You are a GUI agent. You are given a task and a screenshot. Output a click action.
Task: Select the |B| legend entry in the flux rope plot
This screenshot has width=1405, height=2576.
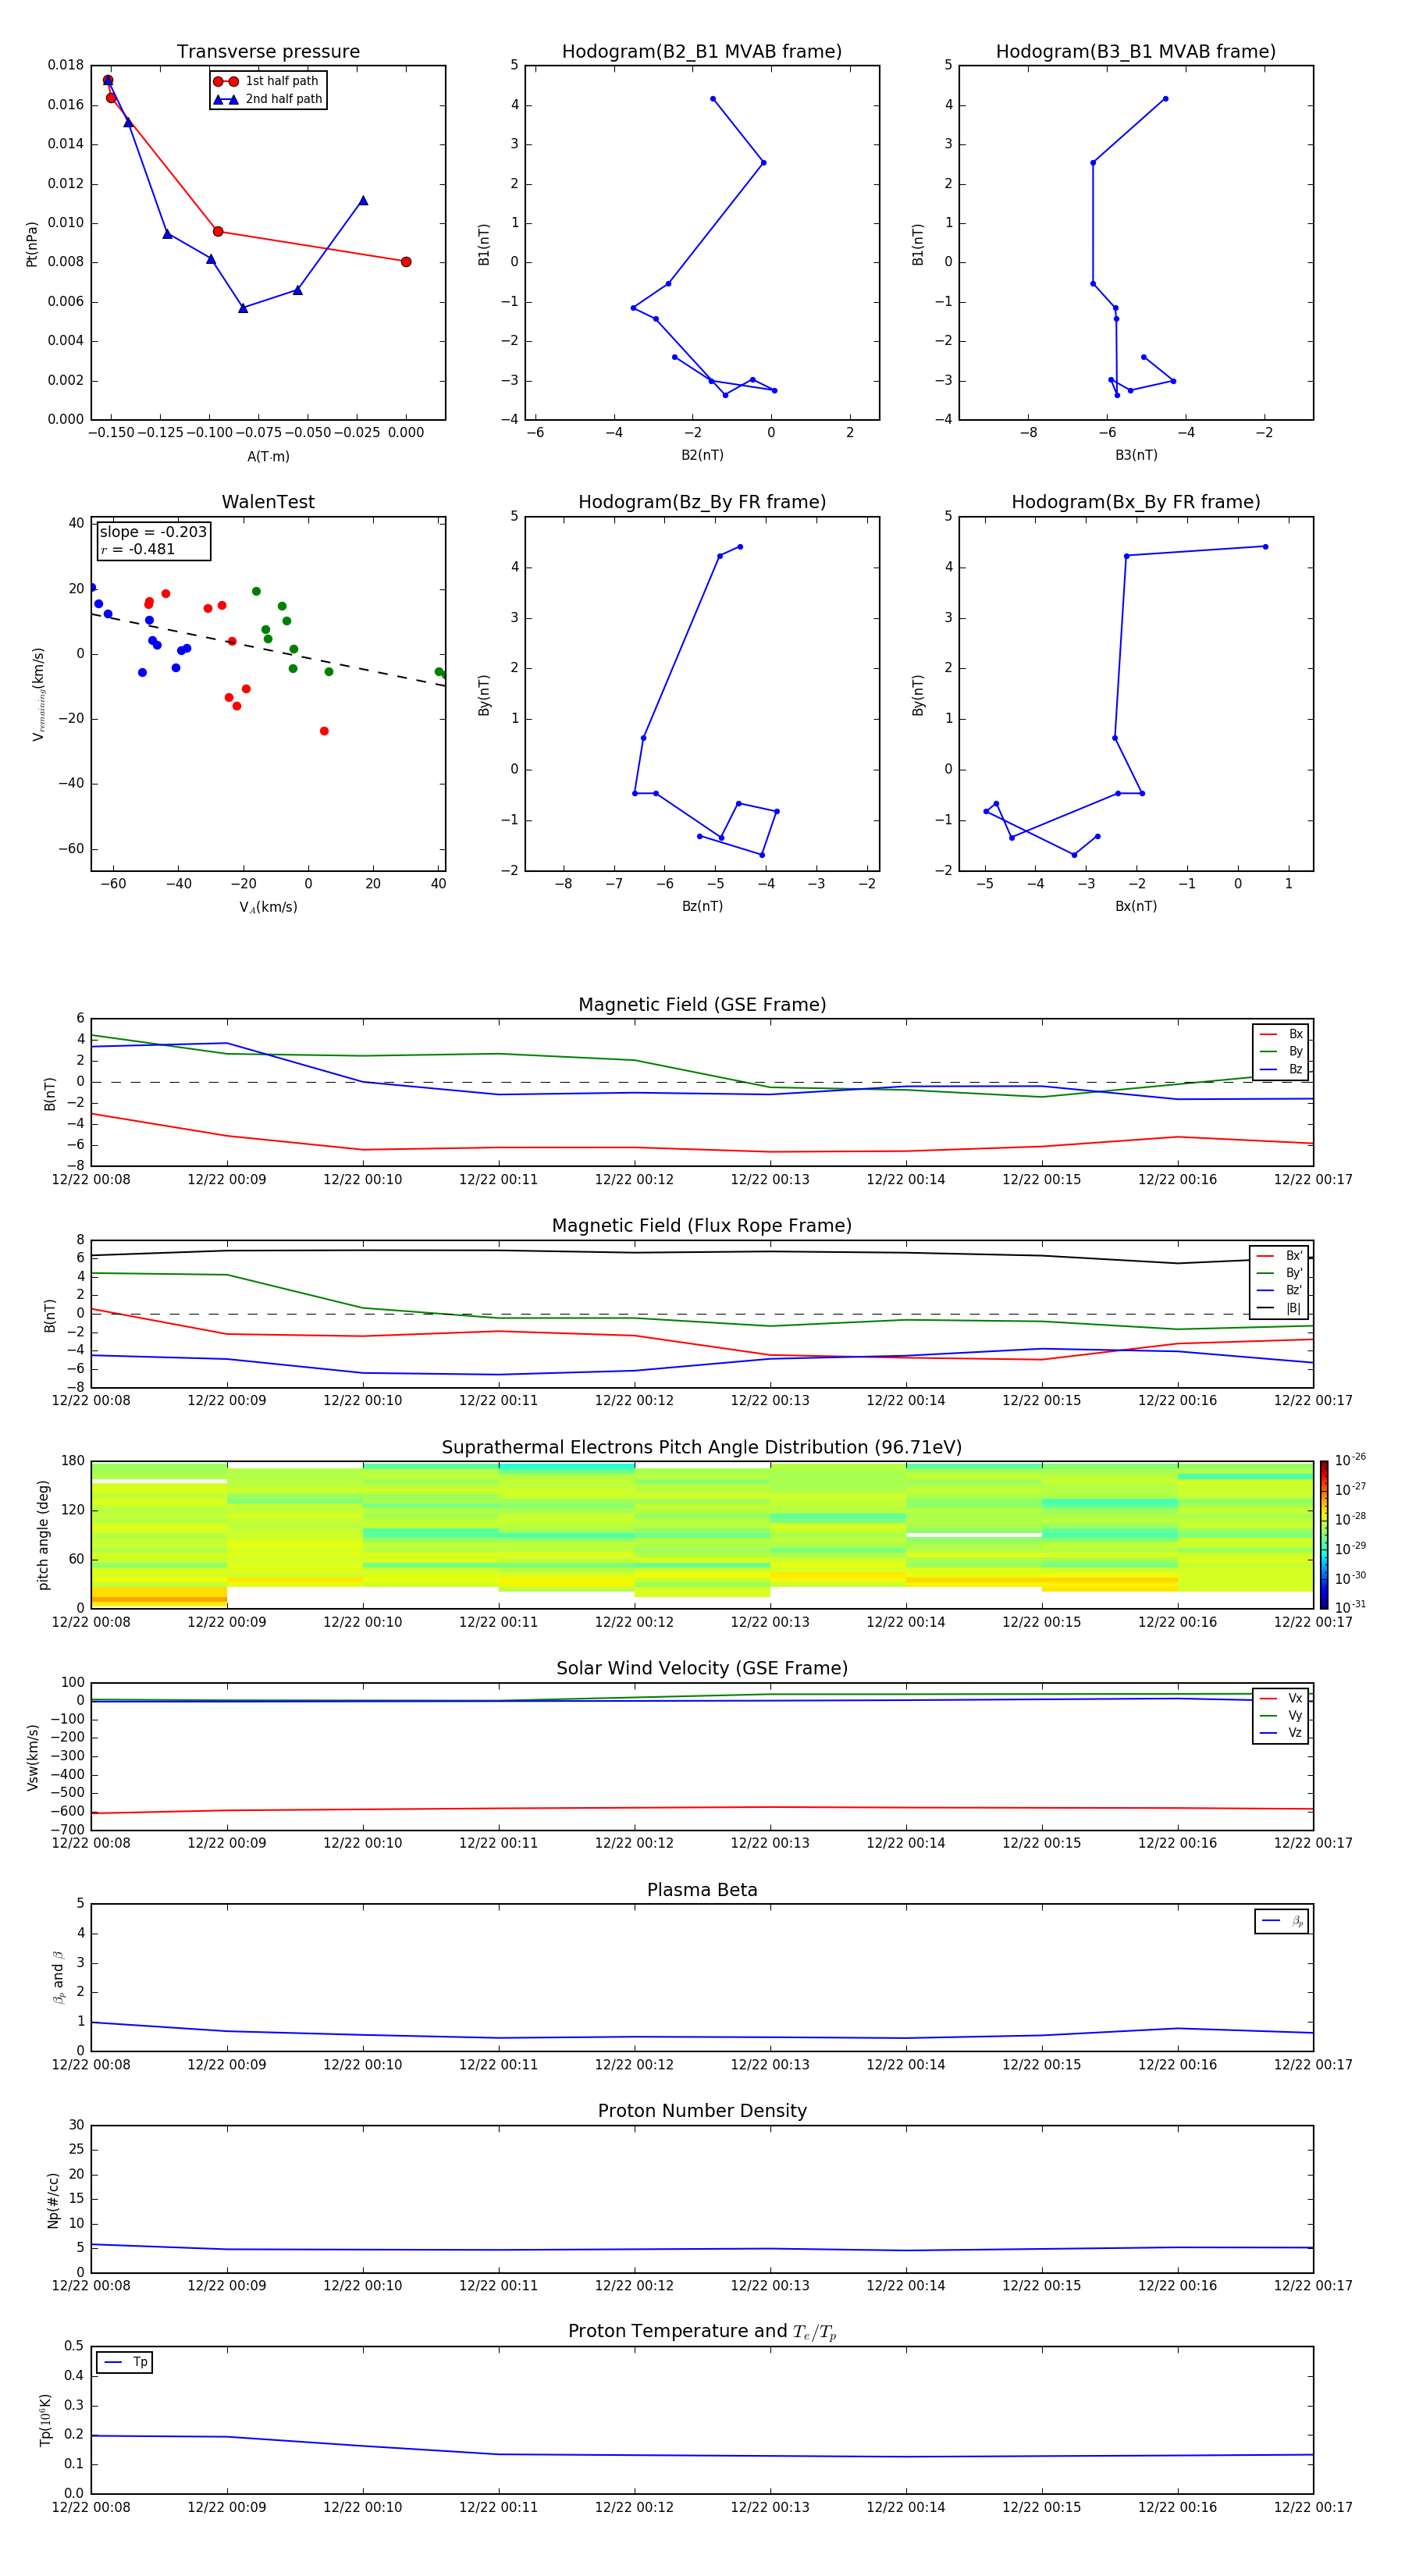[x=1280, y=1308]
